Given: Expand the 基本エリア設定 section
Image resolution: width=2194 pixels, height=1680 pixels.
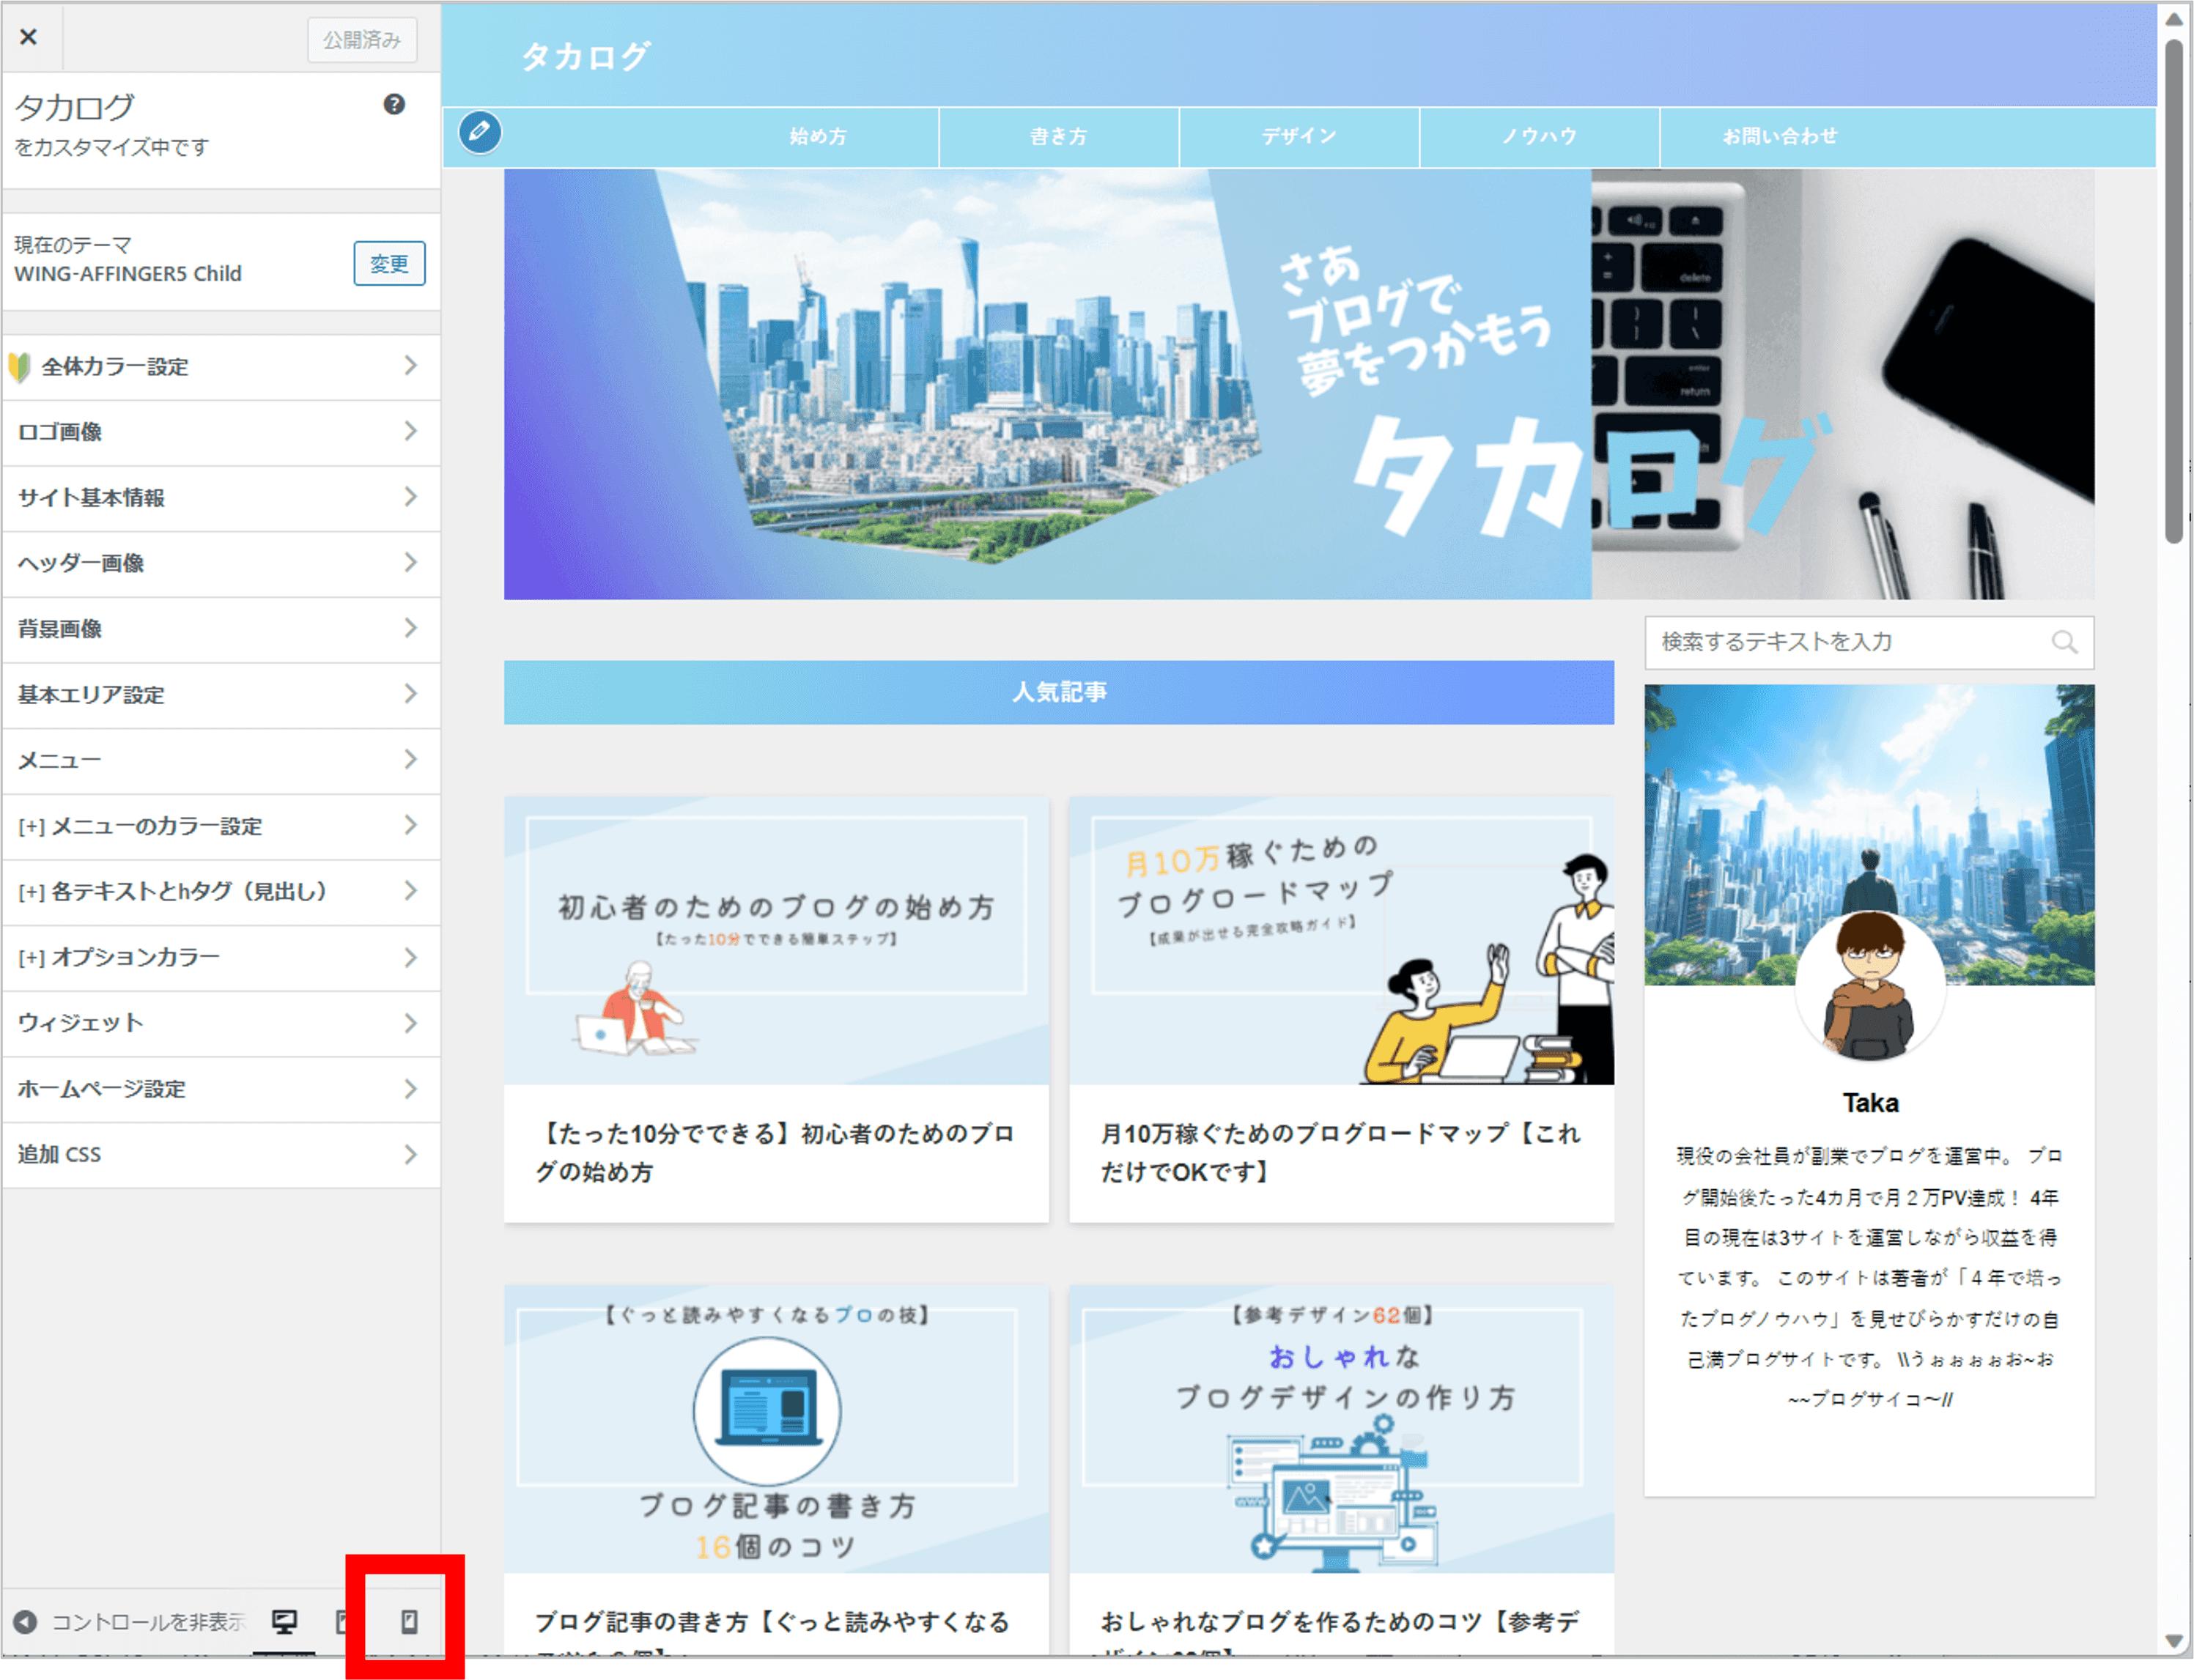Looking at the screenshot, I should 221,695.
